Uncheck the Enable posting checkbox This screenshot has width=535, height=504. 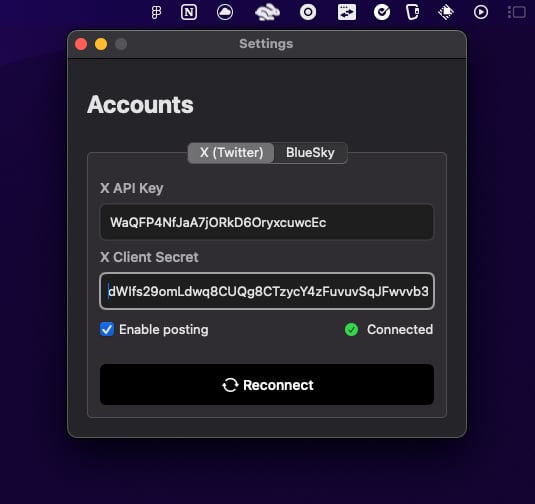107,329
